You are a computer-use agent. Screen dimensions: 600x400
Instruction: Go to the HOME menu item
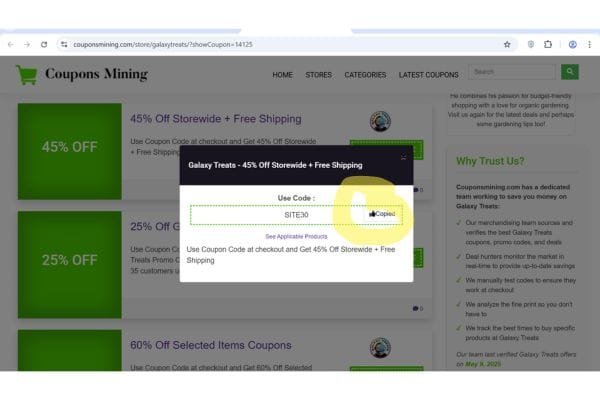282,75
